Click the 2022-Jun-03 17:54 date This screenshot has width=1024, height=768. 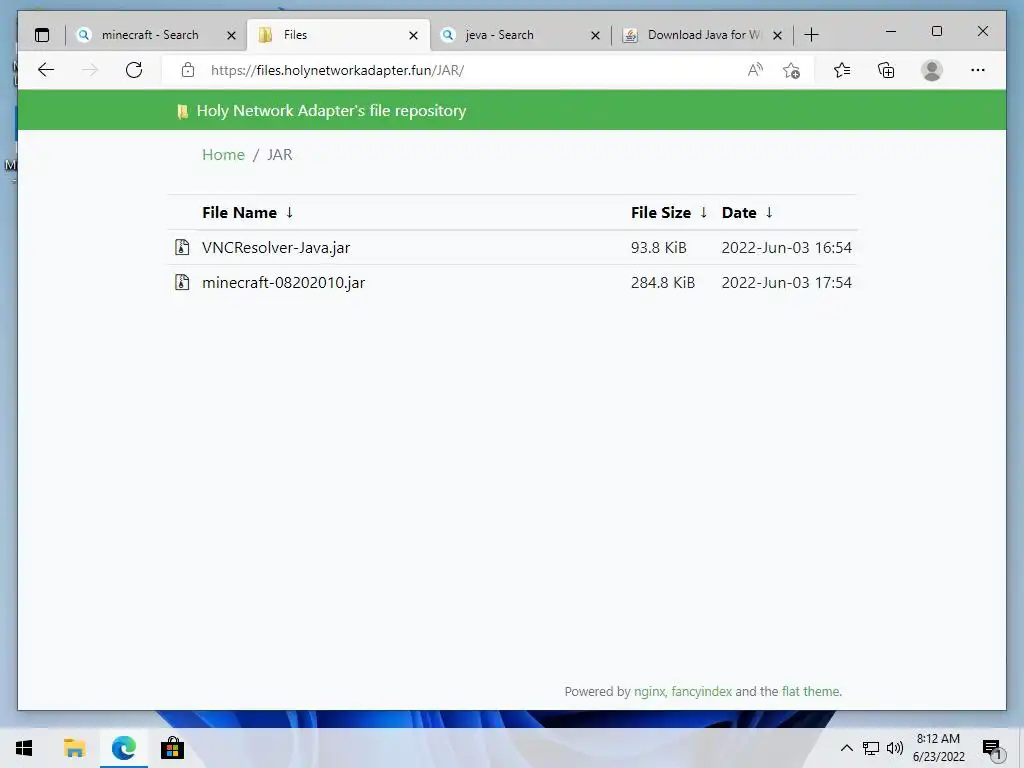786,283
